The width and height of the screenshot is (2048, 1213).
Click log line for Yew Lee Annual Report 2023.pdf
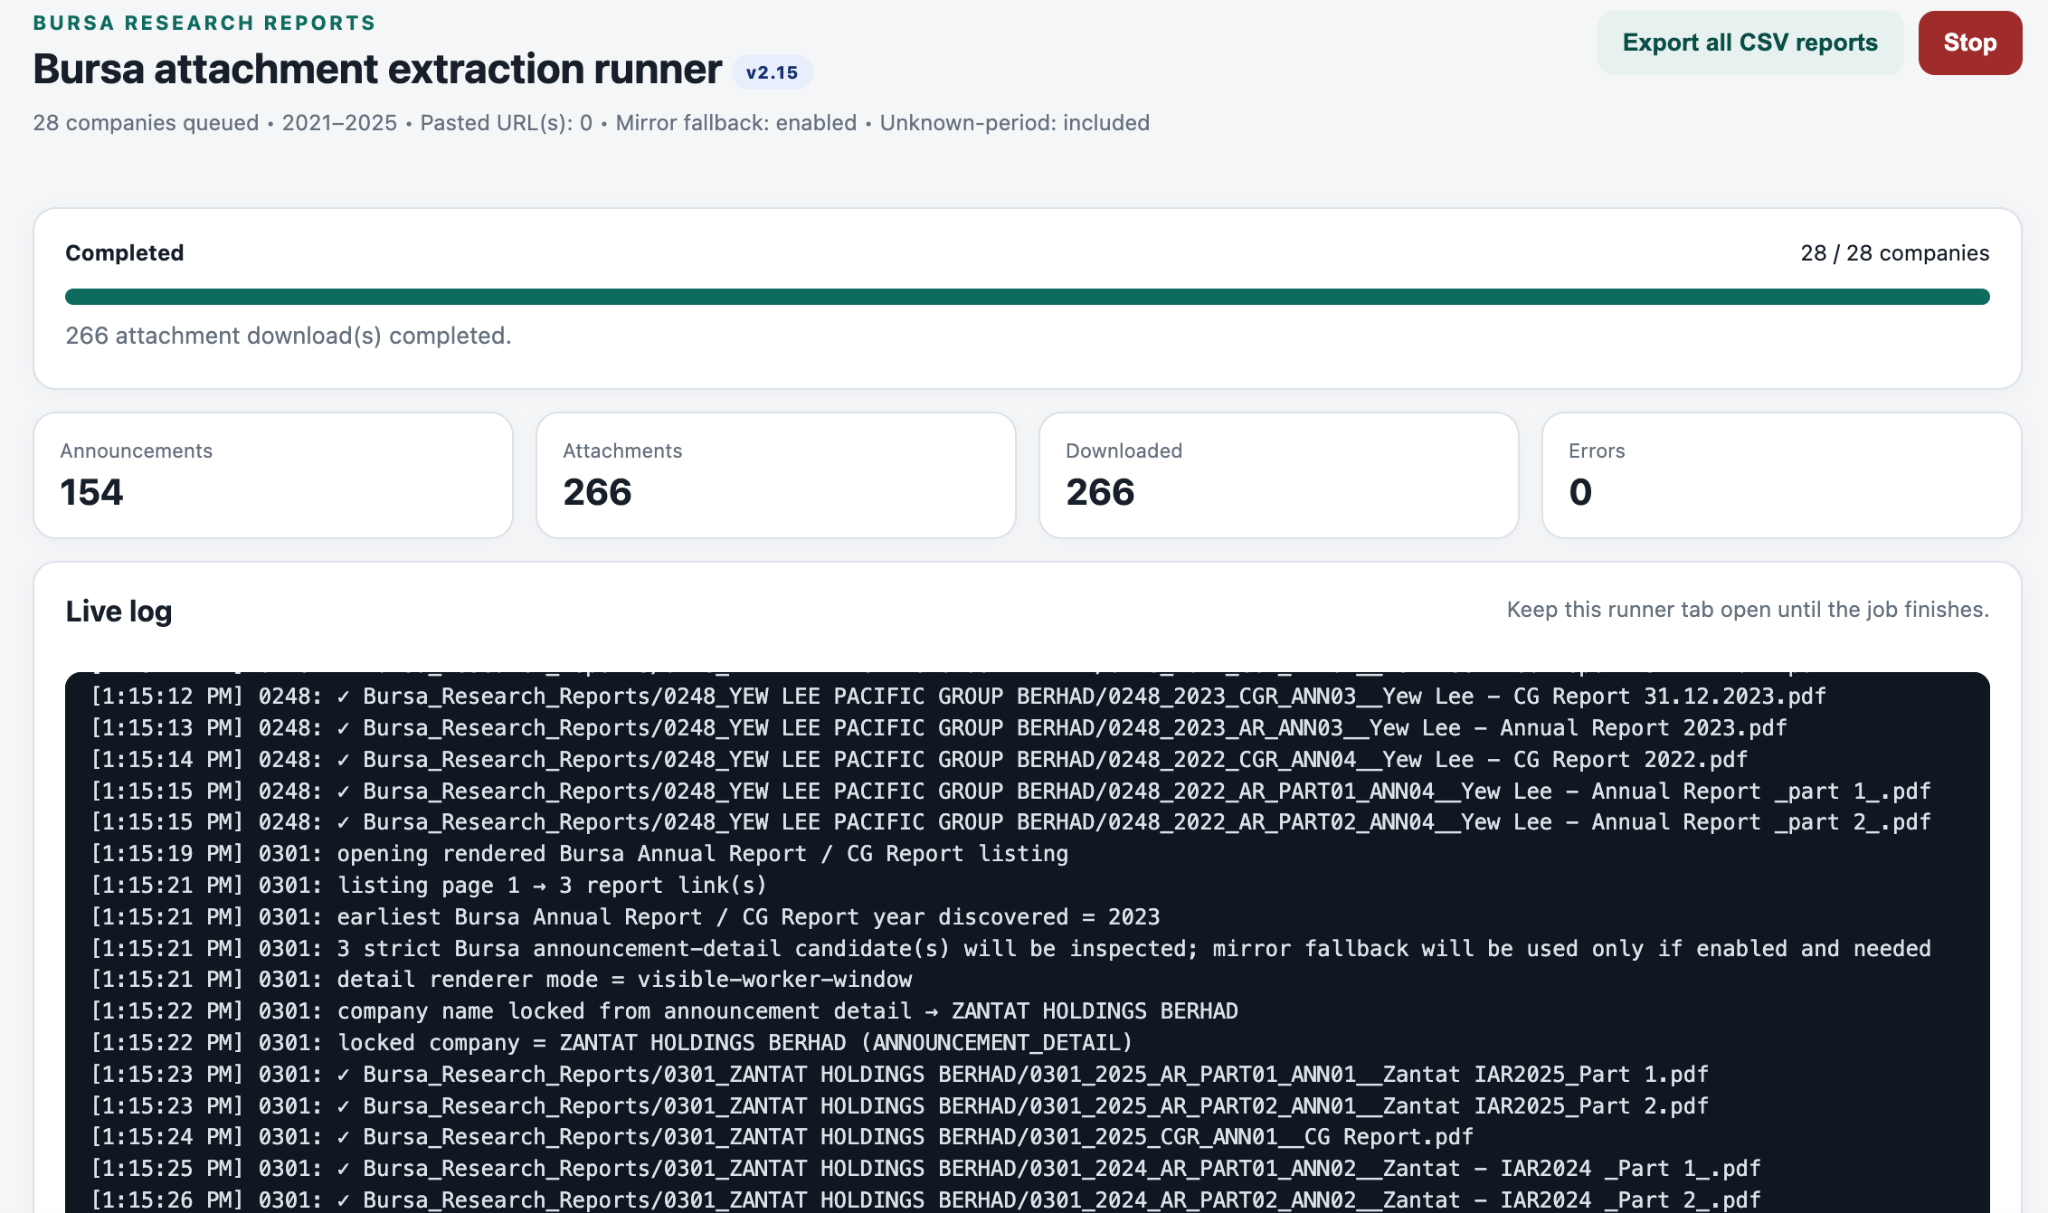[x=938, y=728]
